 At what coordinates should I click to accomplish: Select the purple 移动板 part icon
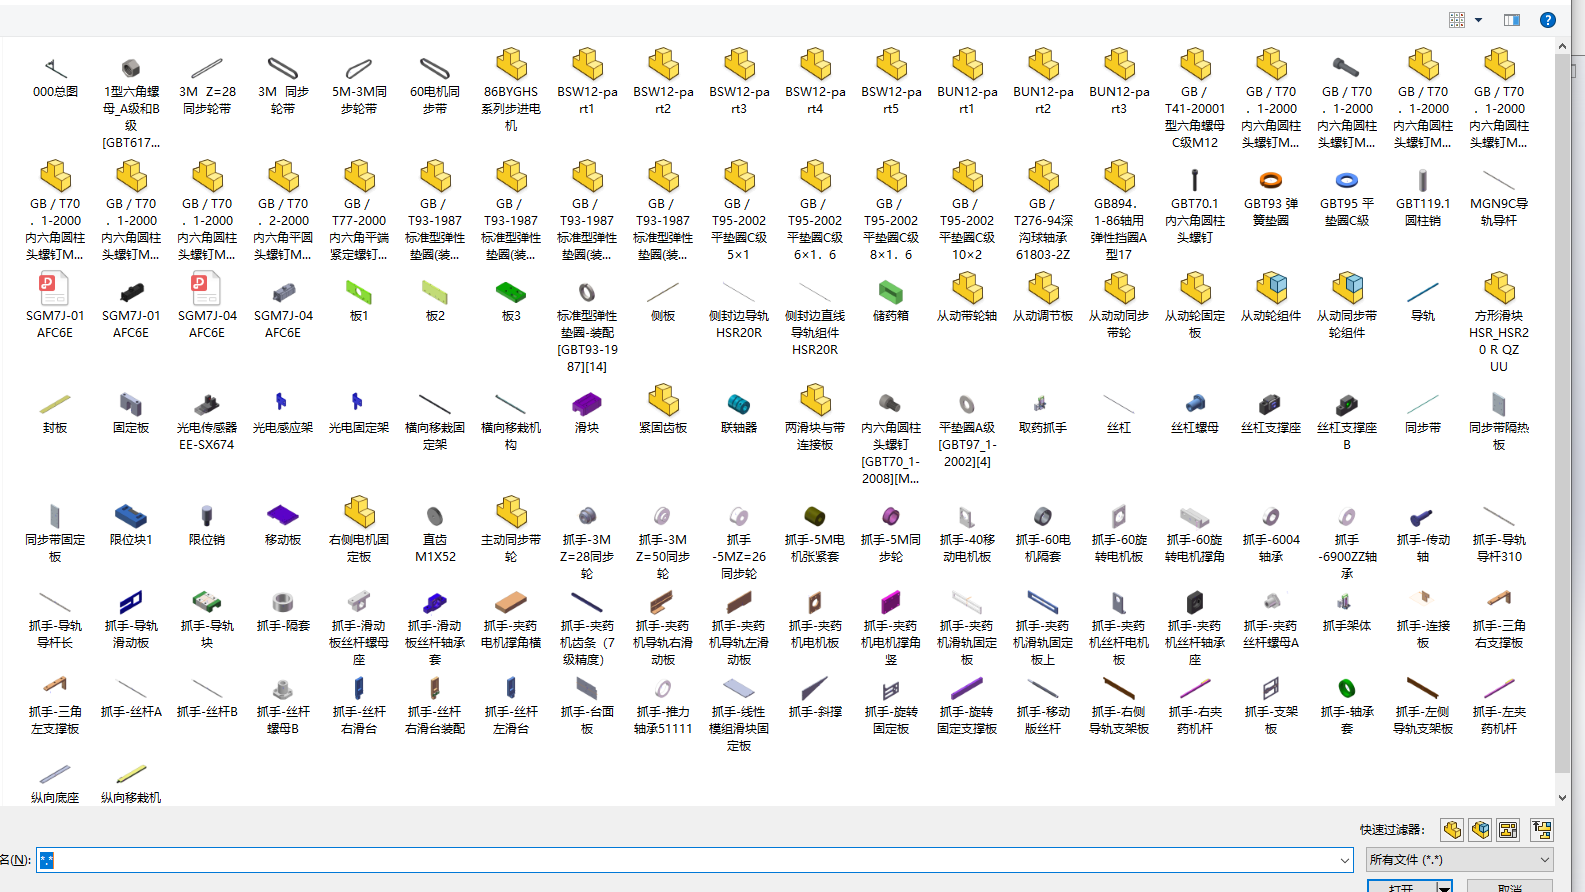(283, 516)
